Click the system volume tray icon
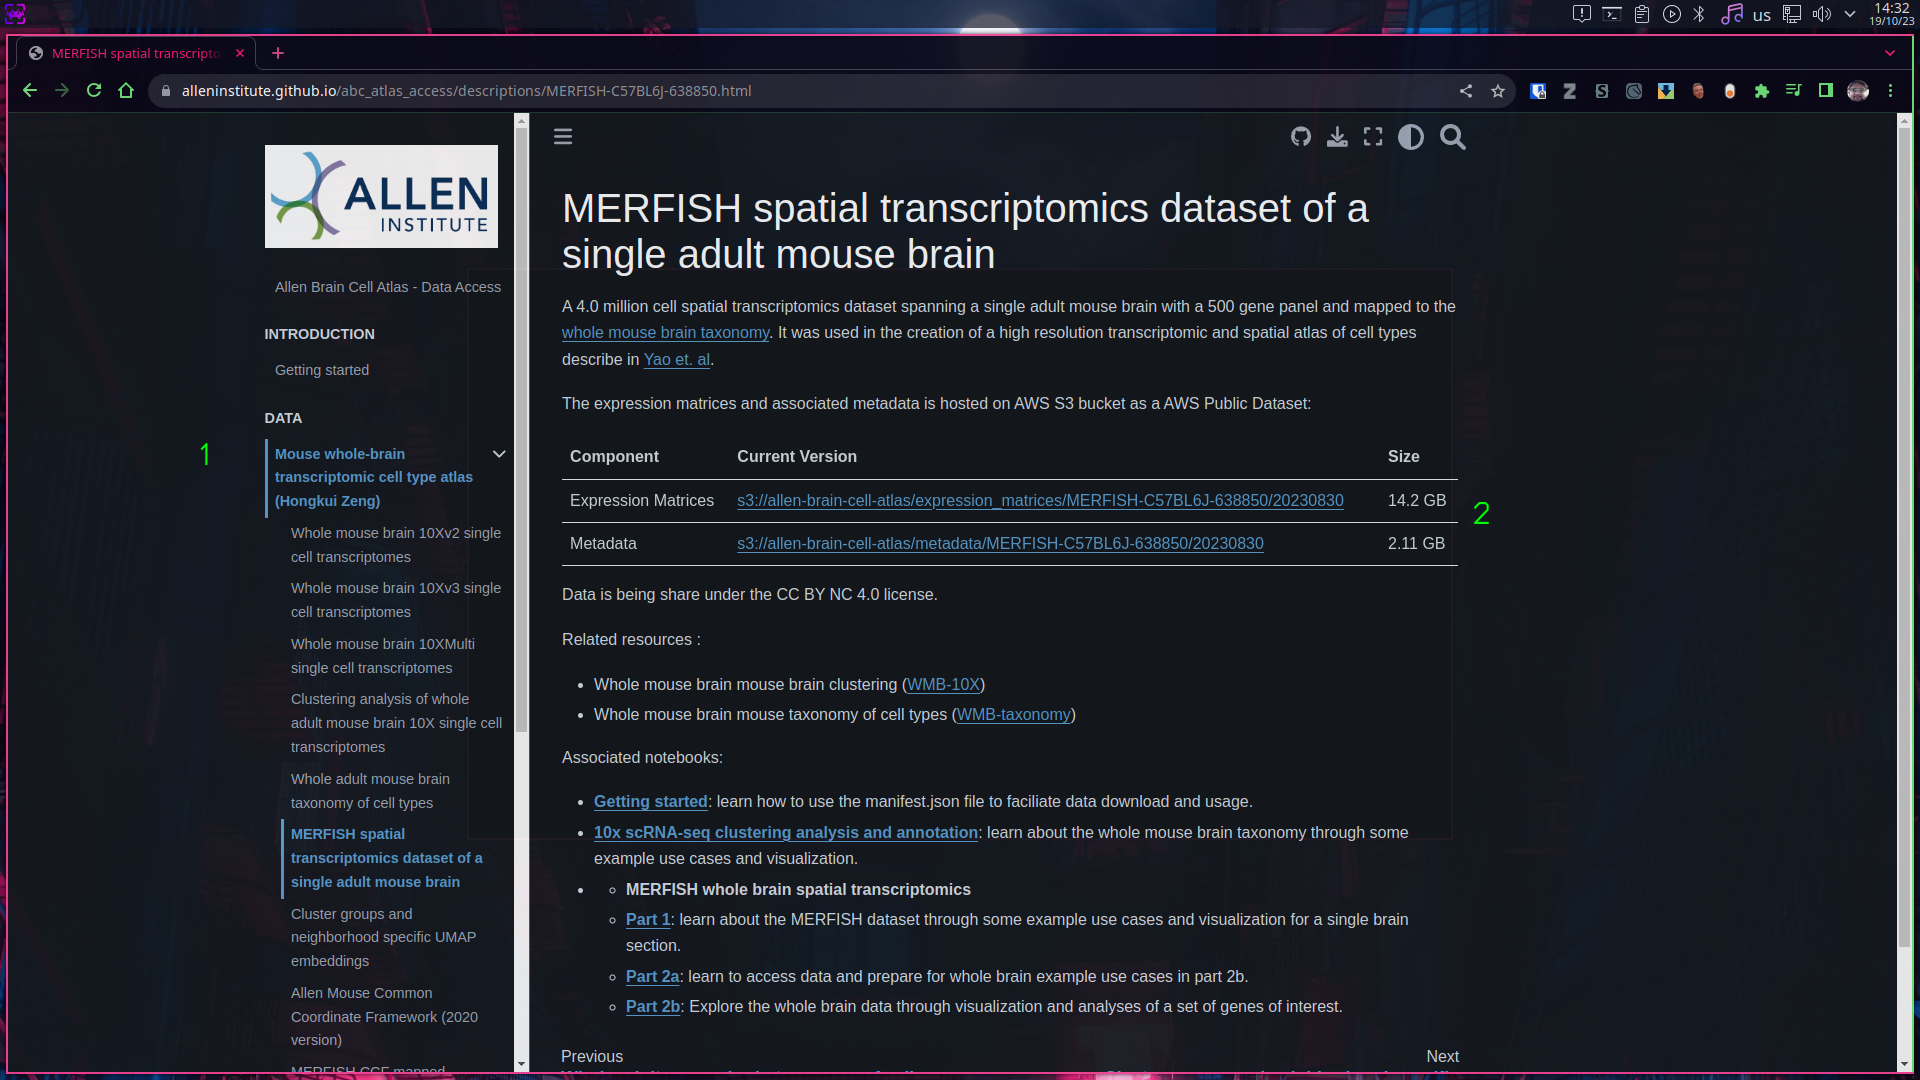This screenshot has width=1920, height=1080. click(x=1821, y=14)
